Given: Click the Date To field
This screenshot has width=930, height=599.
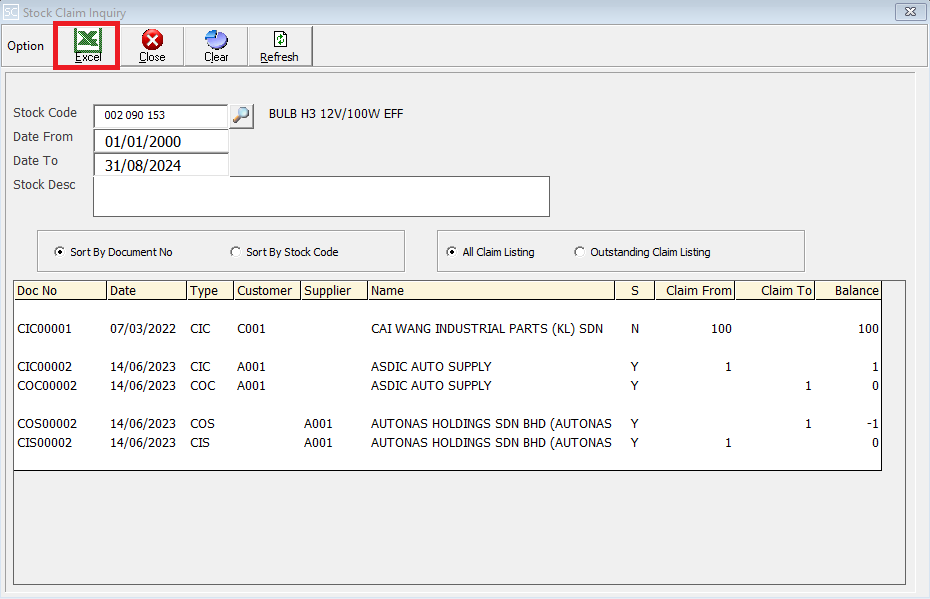Looking at the screenshot, I should tap(161, 165).
